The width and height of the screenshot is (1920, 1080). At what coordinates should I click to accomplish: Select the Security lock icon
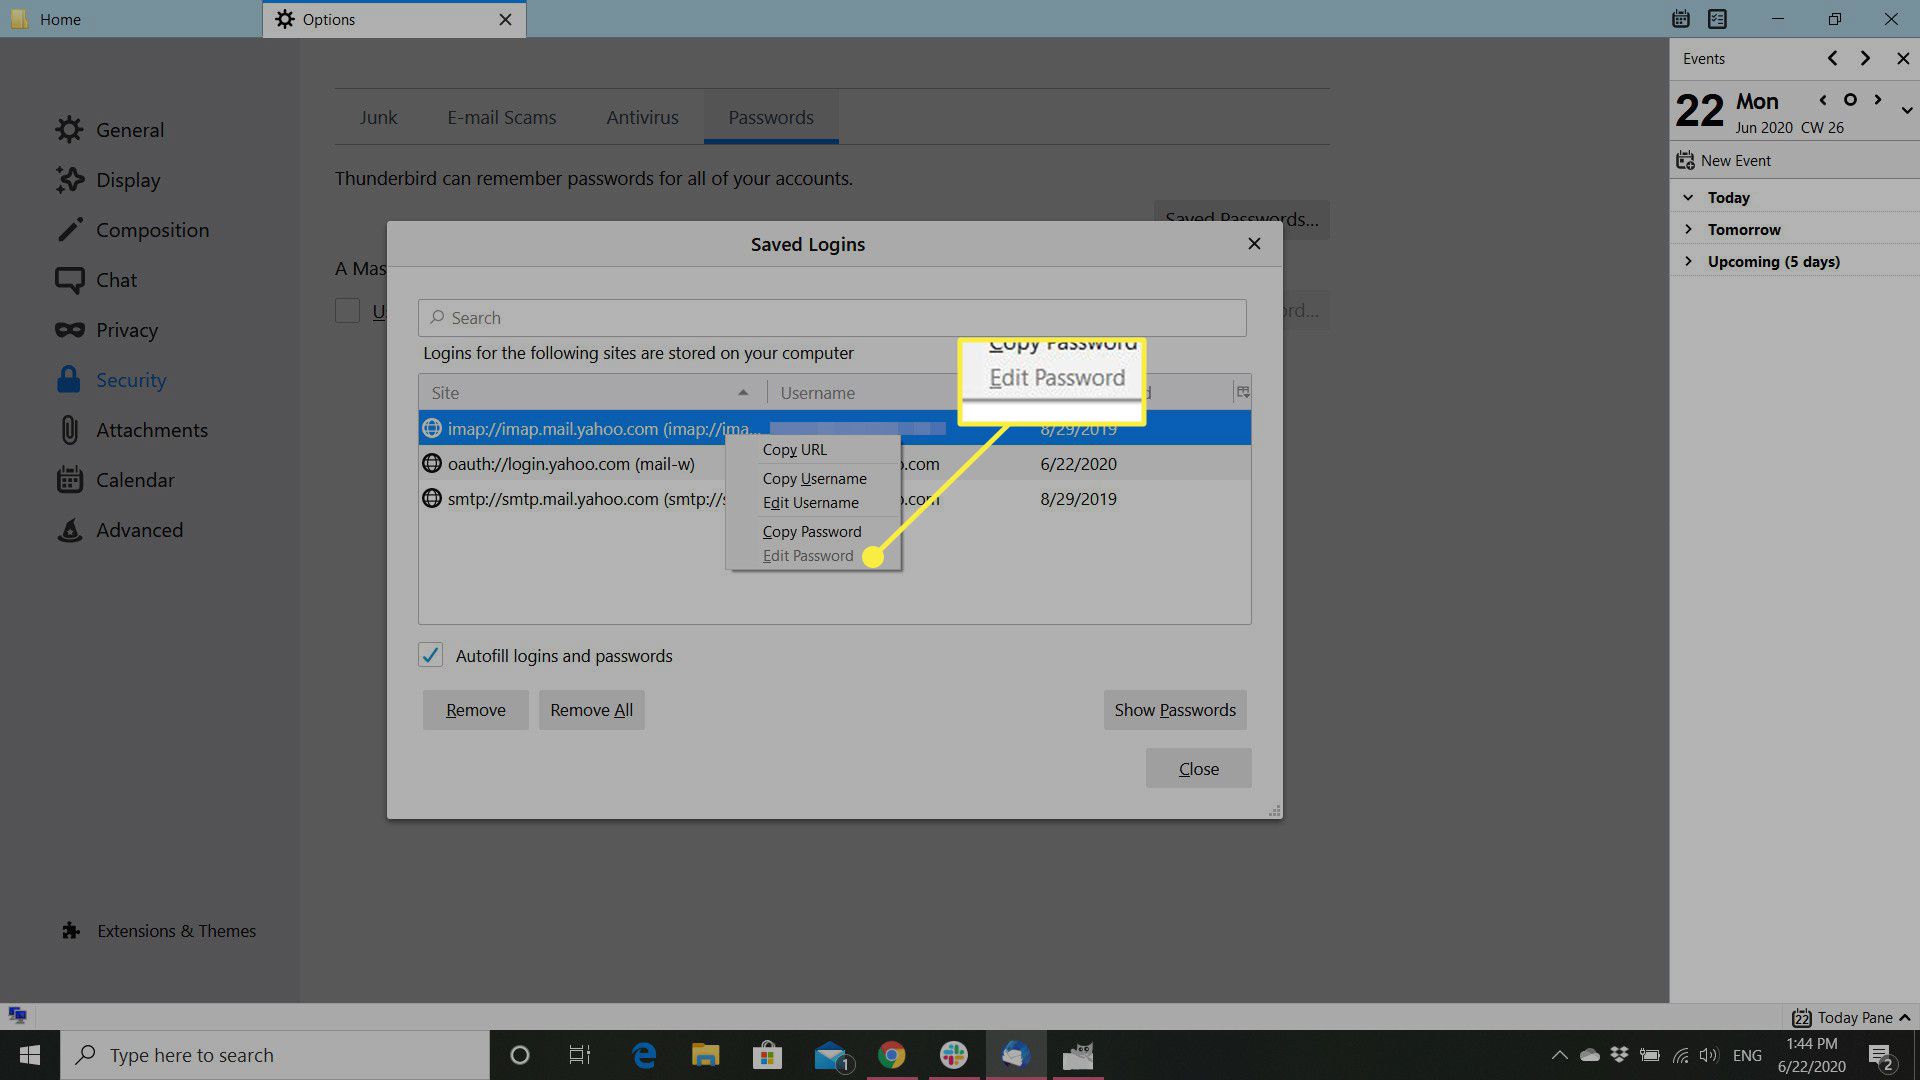click(x=69, y=380)
